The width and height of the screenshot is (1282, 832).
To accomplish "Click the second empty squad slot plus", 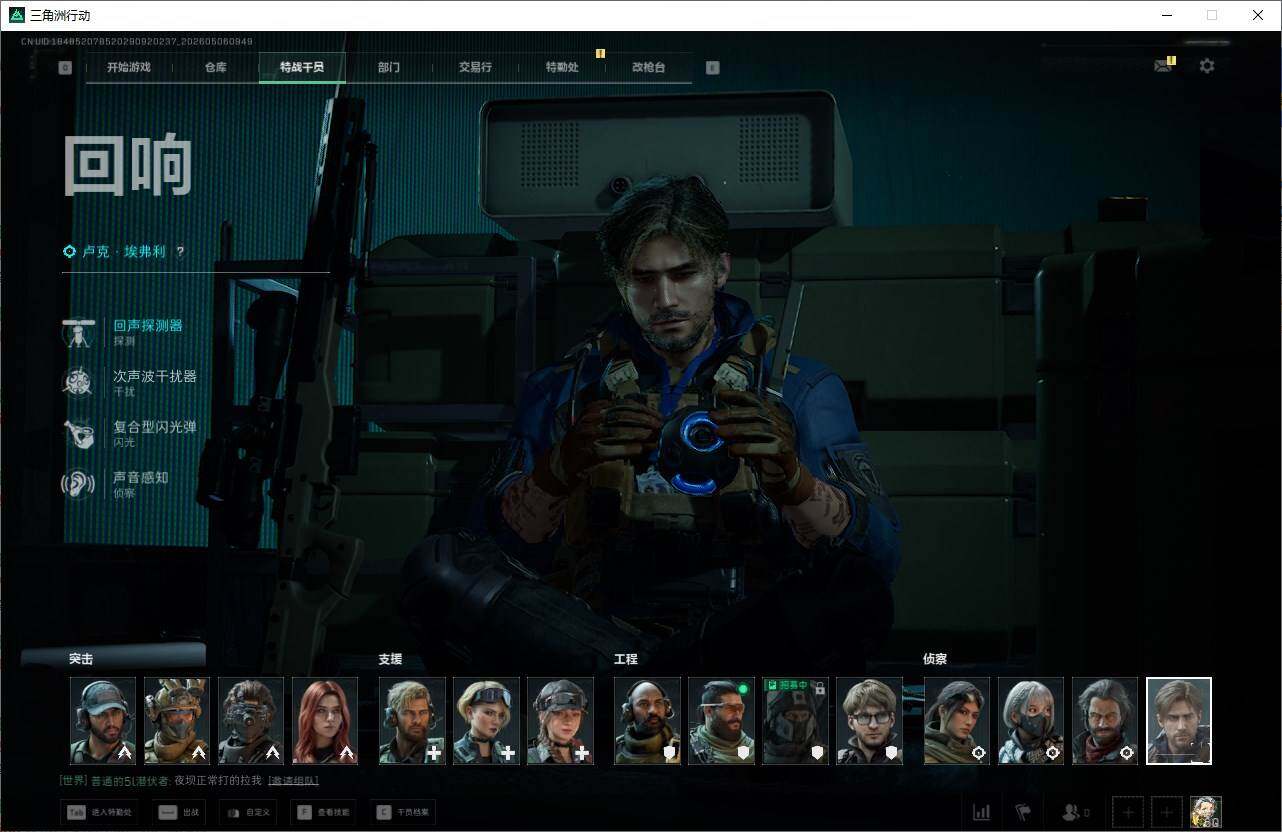I will pos(1167,811).
